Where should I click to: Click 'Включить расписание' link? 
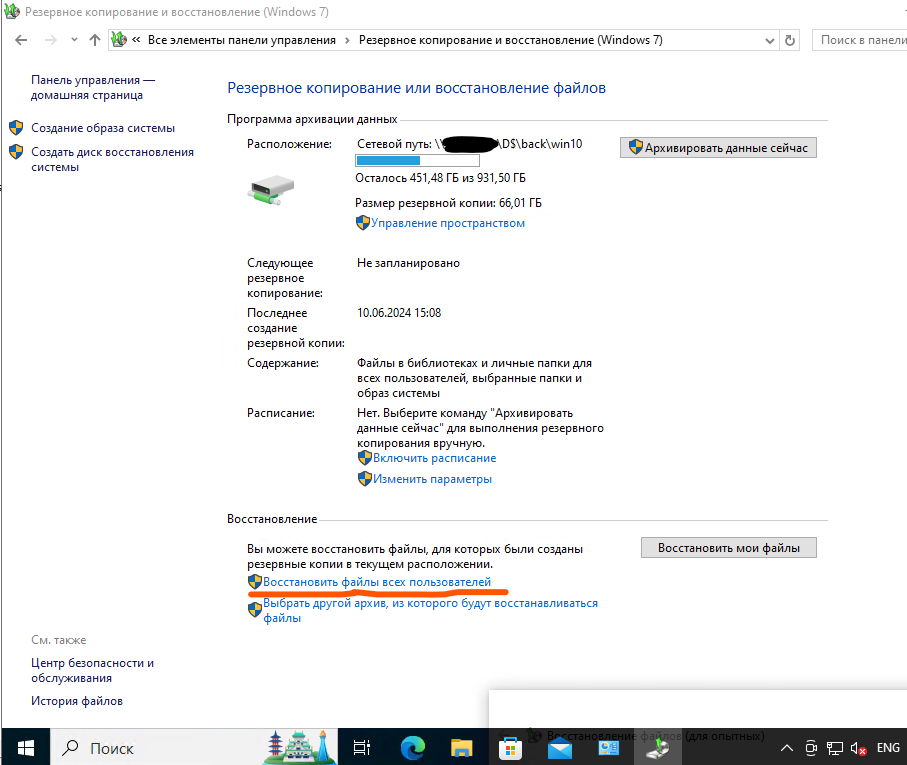(x=434, y=458)
